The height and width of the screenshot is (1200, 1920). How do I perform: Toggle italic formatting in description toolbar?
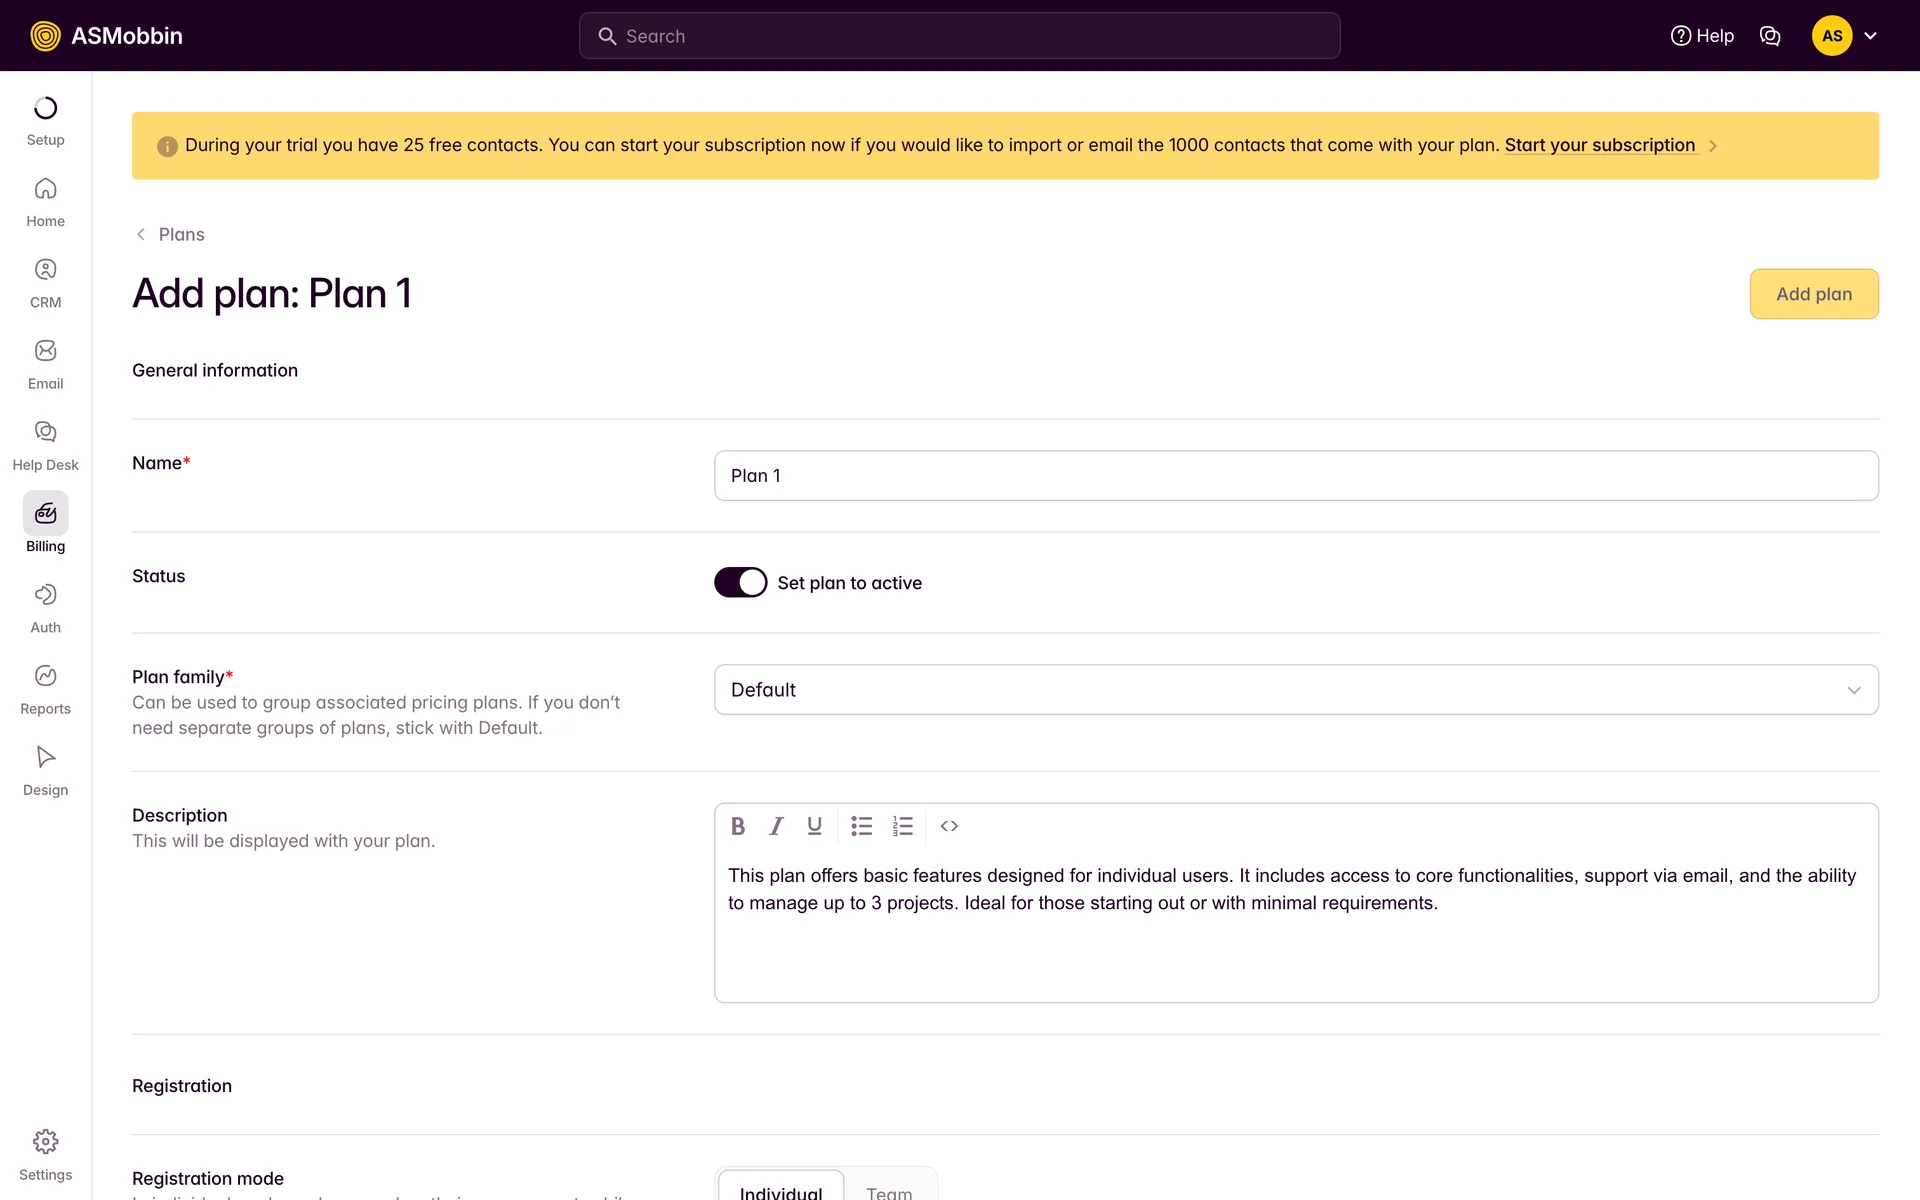click(776, 826)
